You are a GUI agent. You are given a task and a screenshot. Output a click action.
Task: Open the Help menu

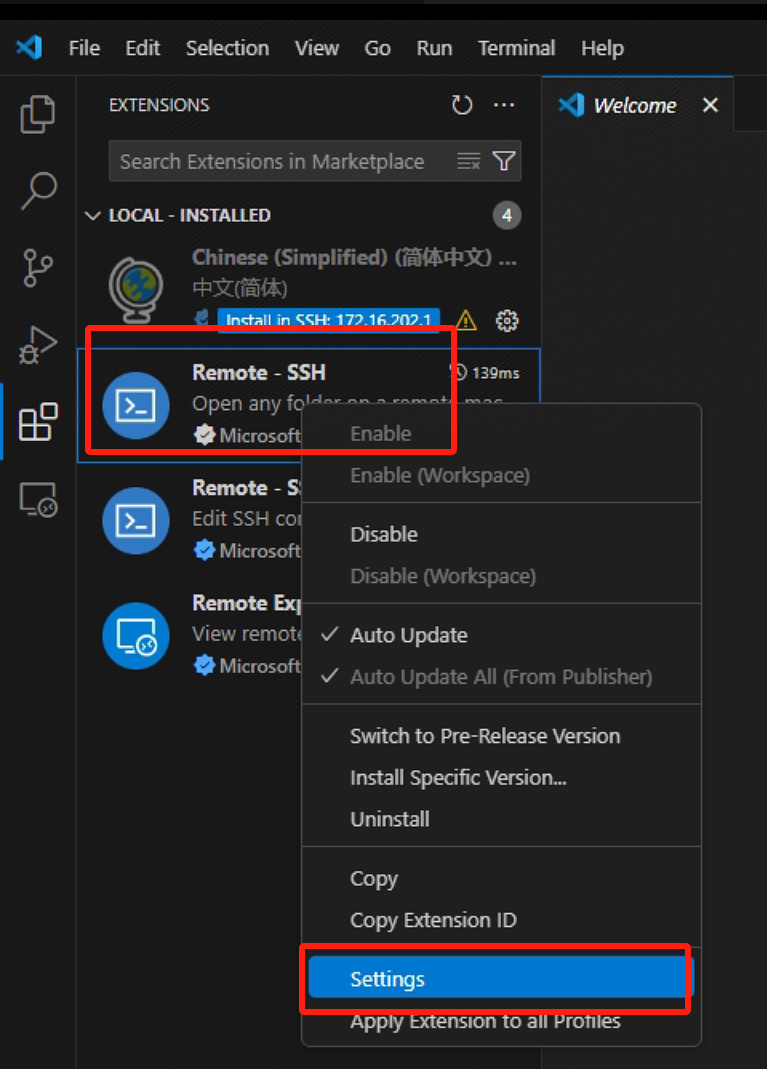[603, 48]
